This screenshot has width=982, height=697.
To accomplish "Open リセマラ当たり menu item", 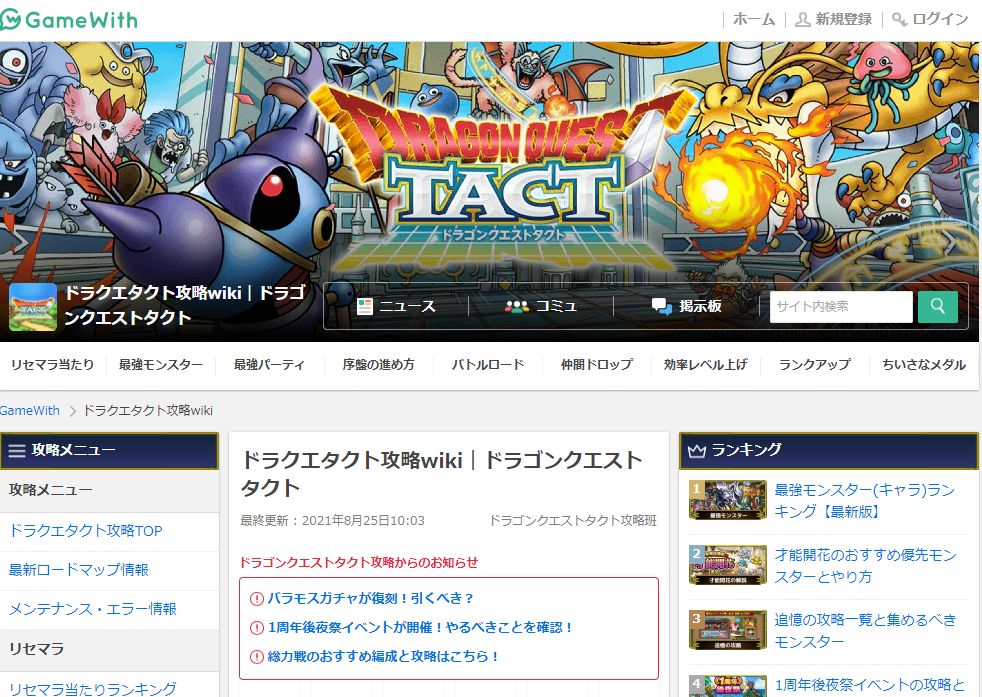I will [53, 364].
